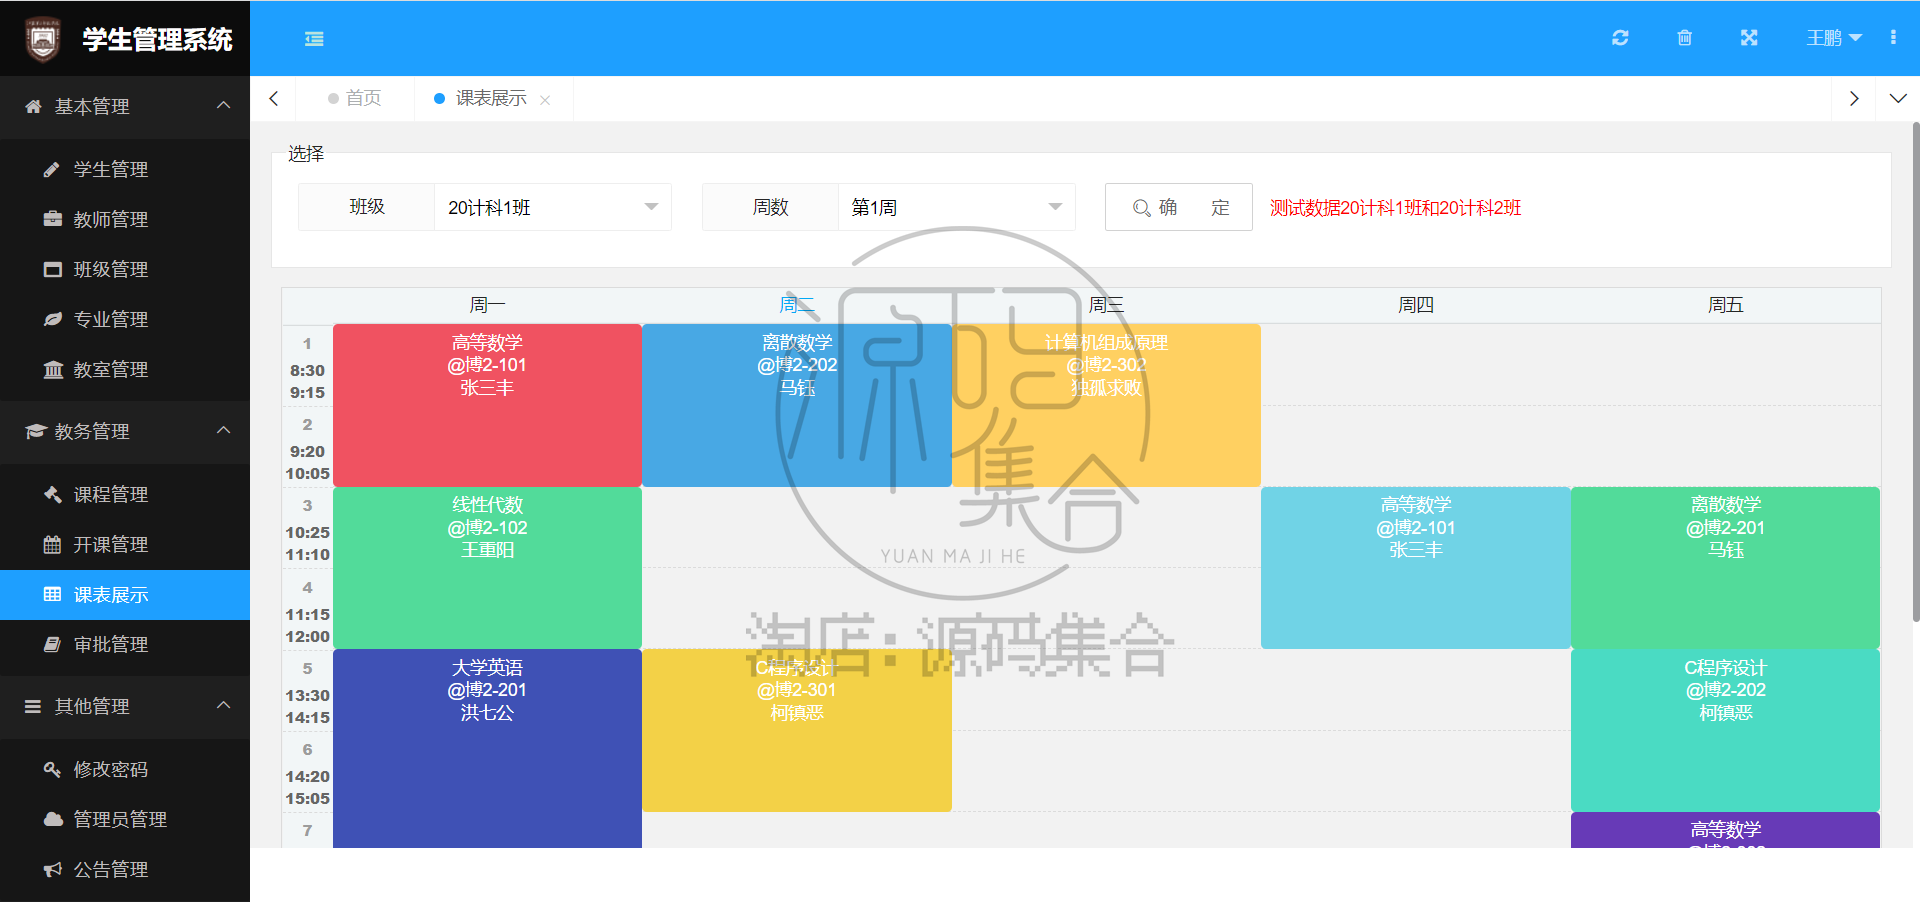Click the list icon beside 其他管理

coord(33,706)
